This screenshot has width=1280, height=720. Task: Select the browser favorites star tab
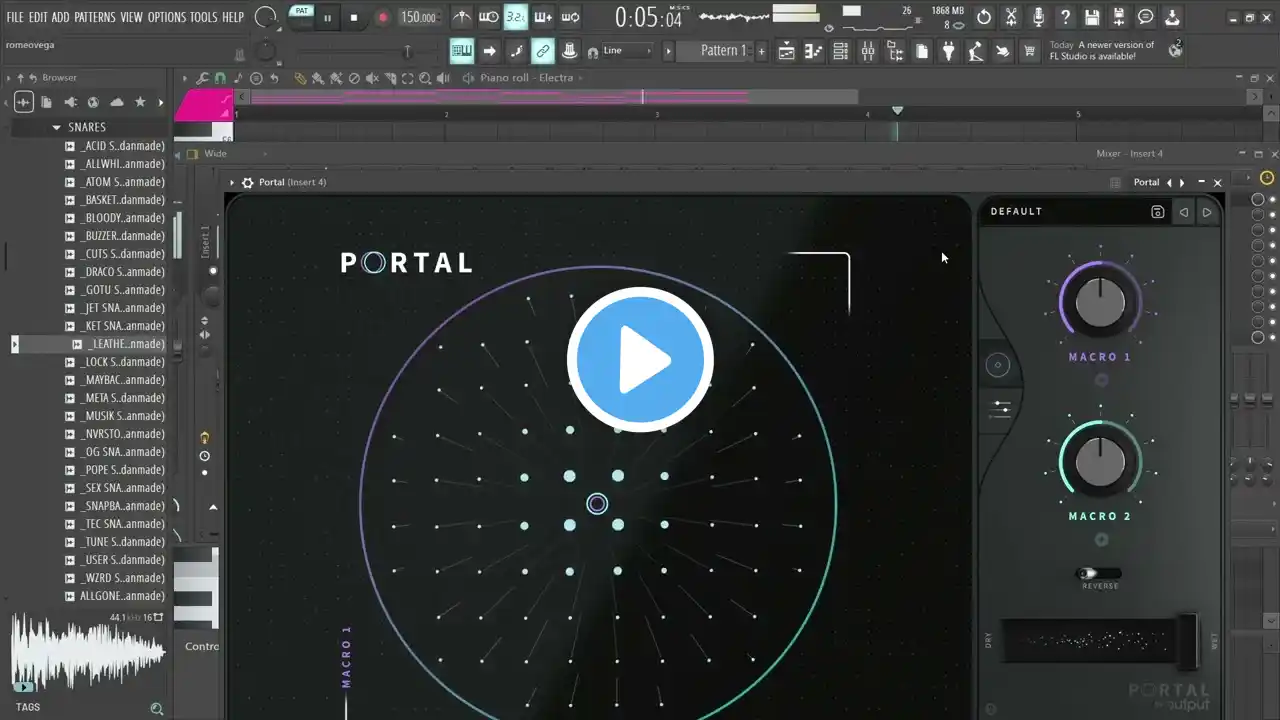pos(140,102)
